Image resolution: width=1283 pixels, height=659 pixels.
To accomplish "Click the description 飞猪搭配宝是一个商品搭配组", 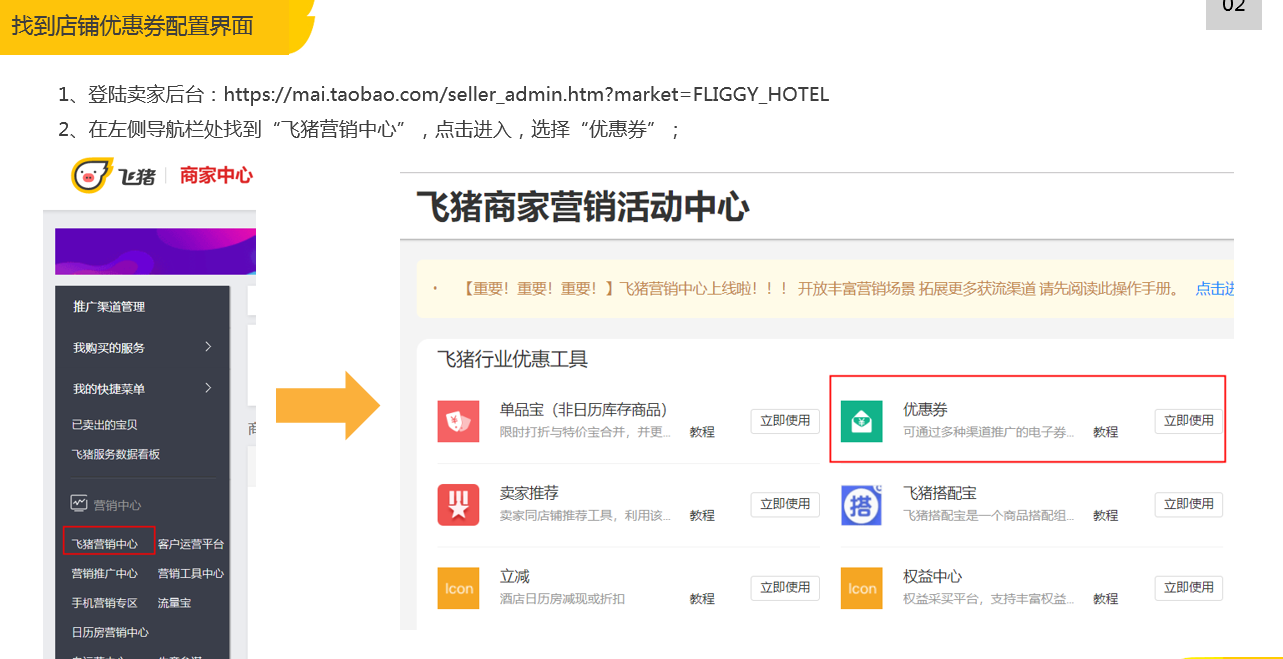I will pos(989,515).
